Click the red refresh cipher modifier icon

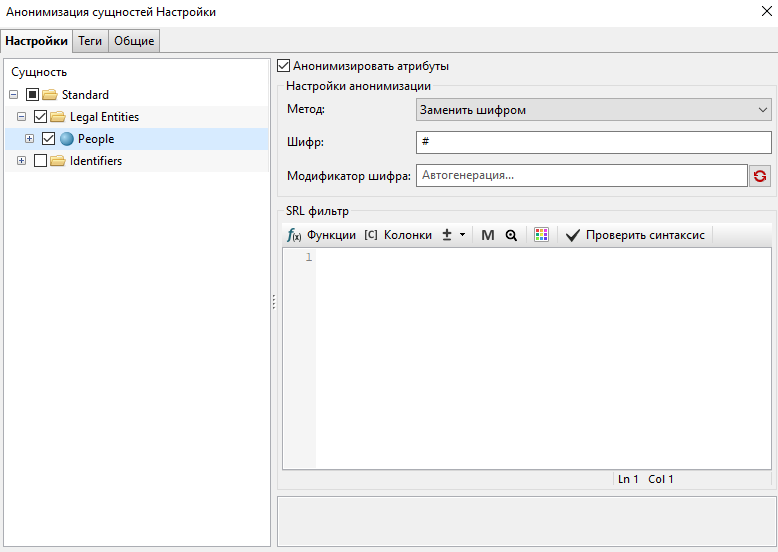click(x=761, y=176)
